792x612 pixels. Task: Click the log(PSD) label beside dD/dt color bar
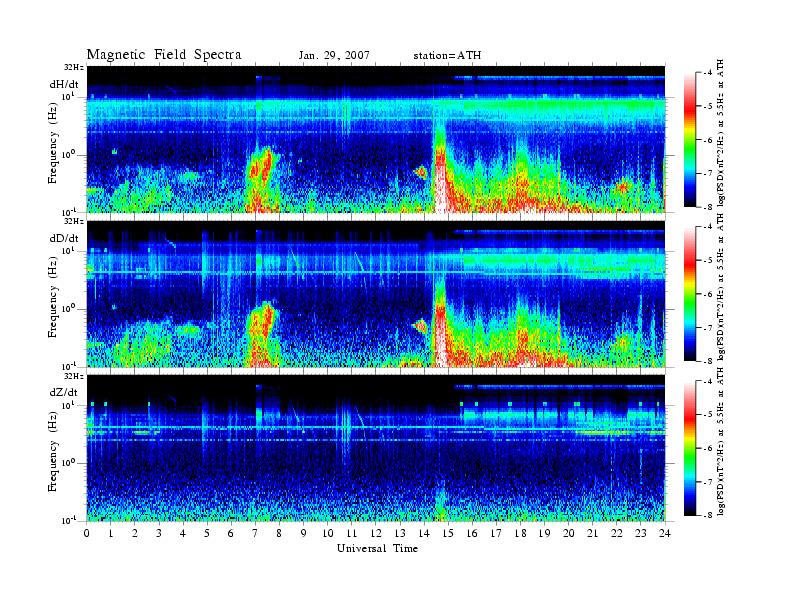point(721,287)
